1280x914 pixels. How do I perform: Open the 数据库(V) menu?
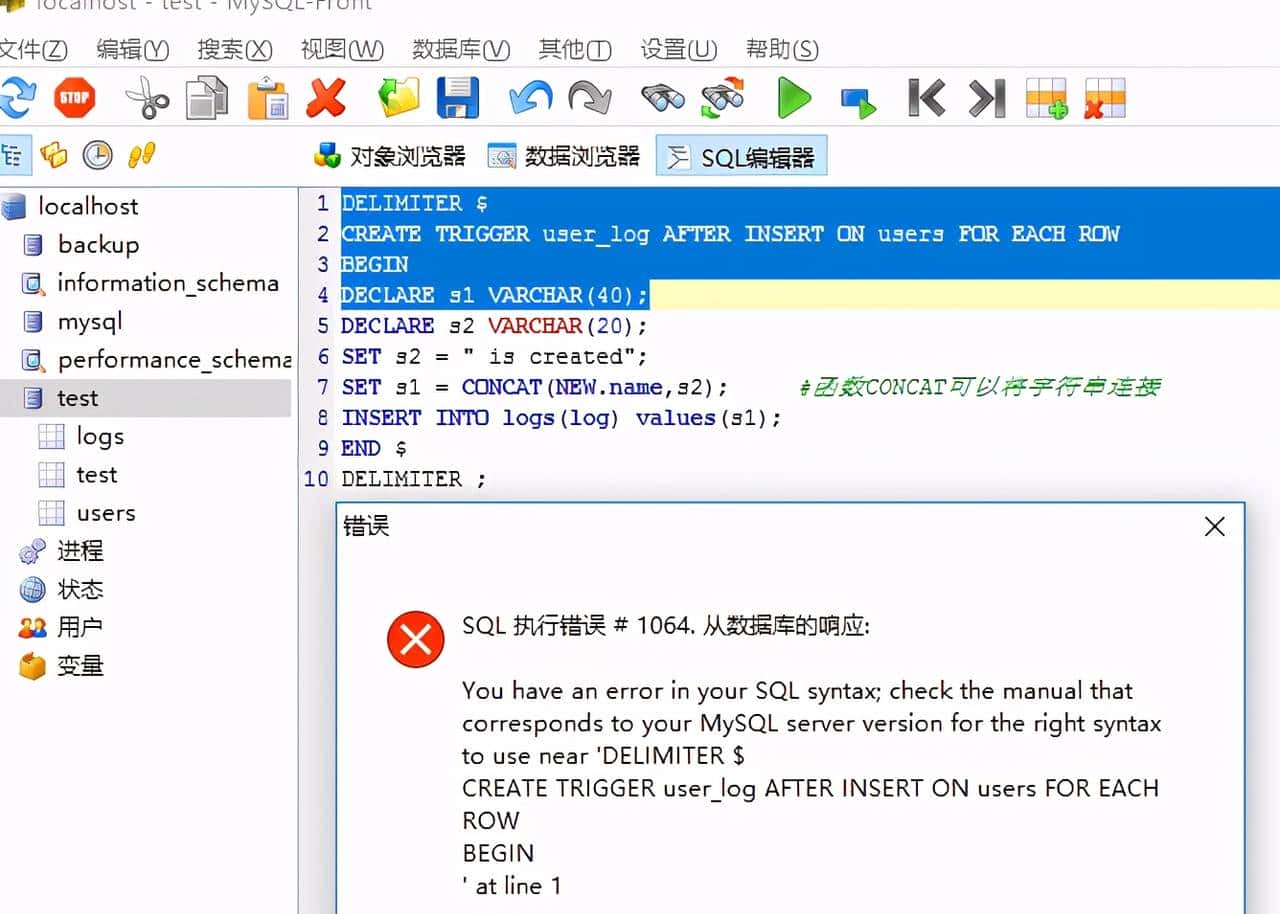pyautogui.click(x=461, y=49)
